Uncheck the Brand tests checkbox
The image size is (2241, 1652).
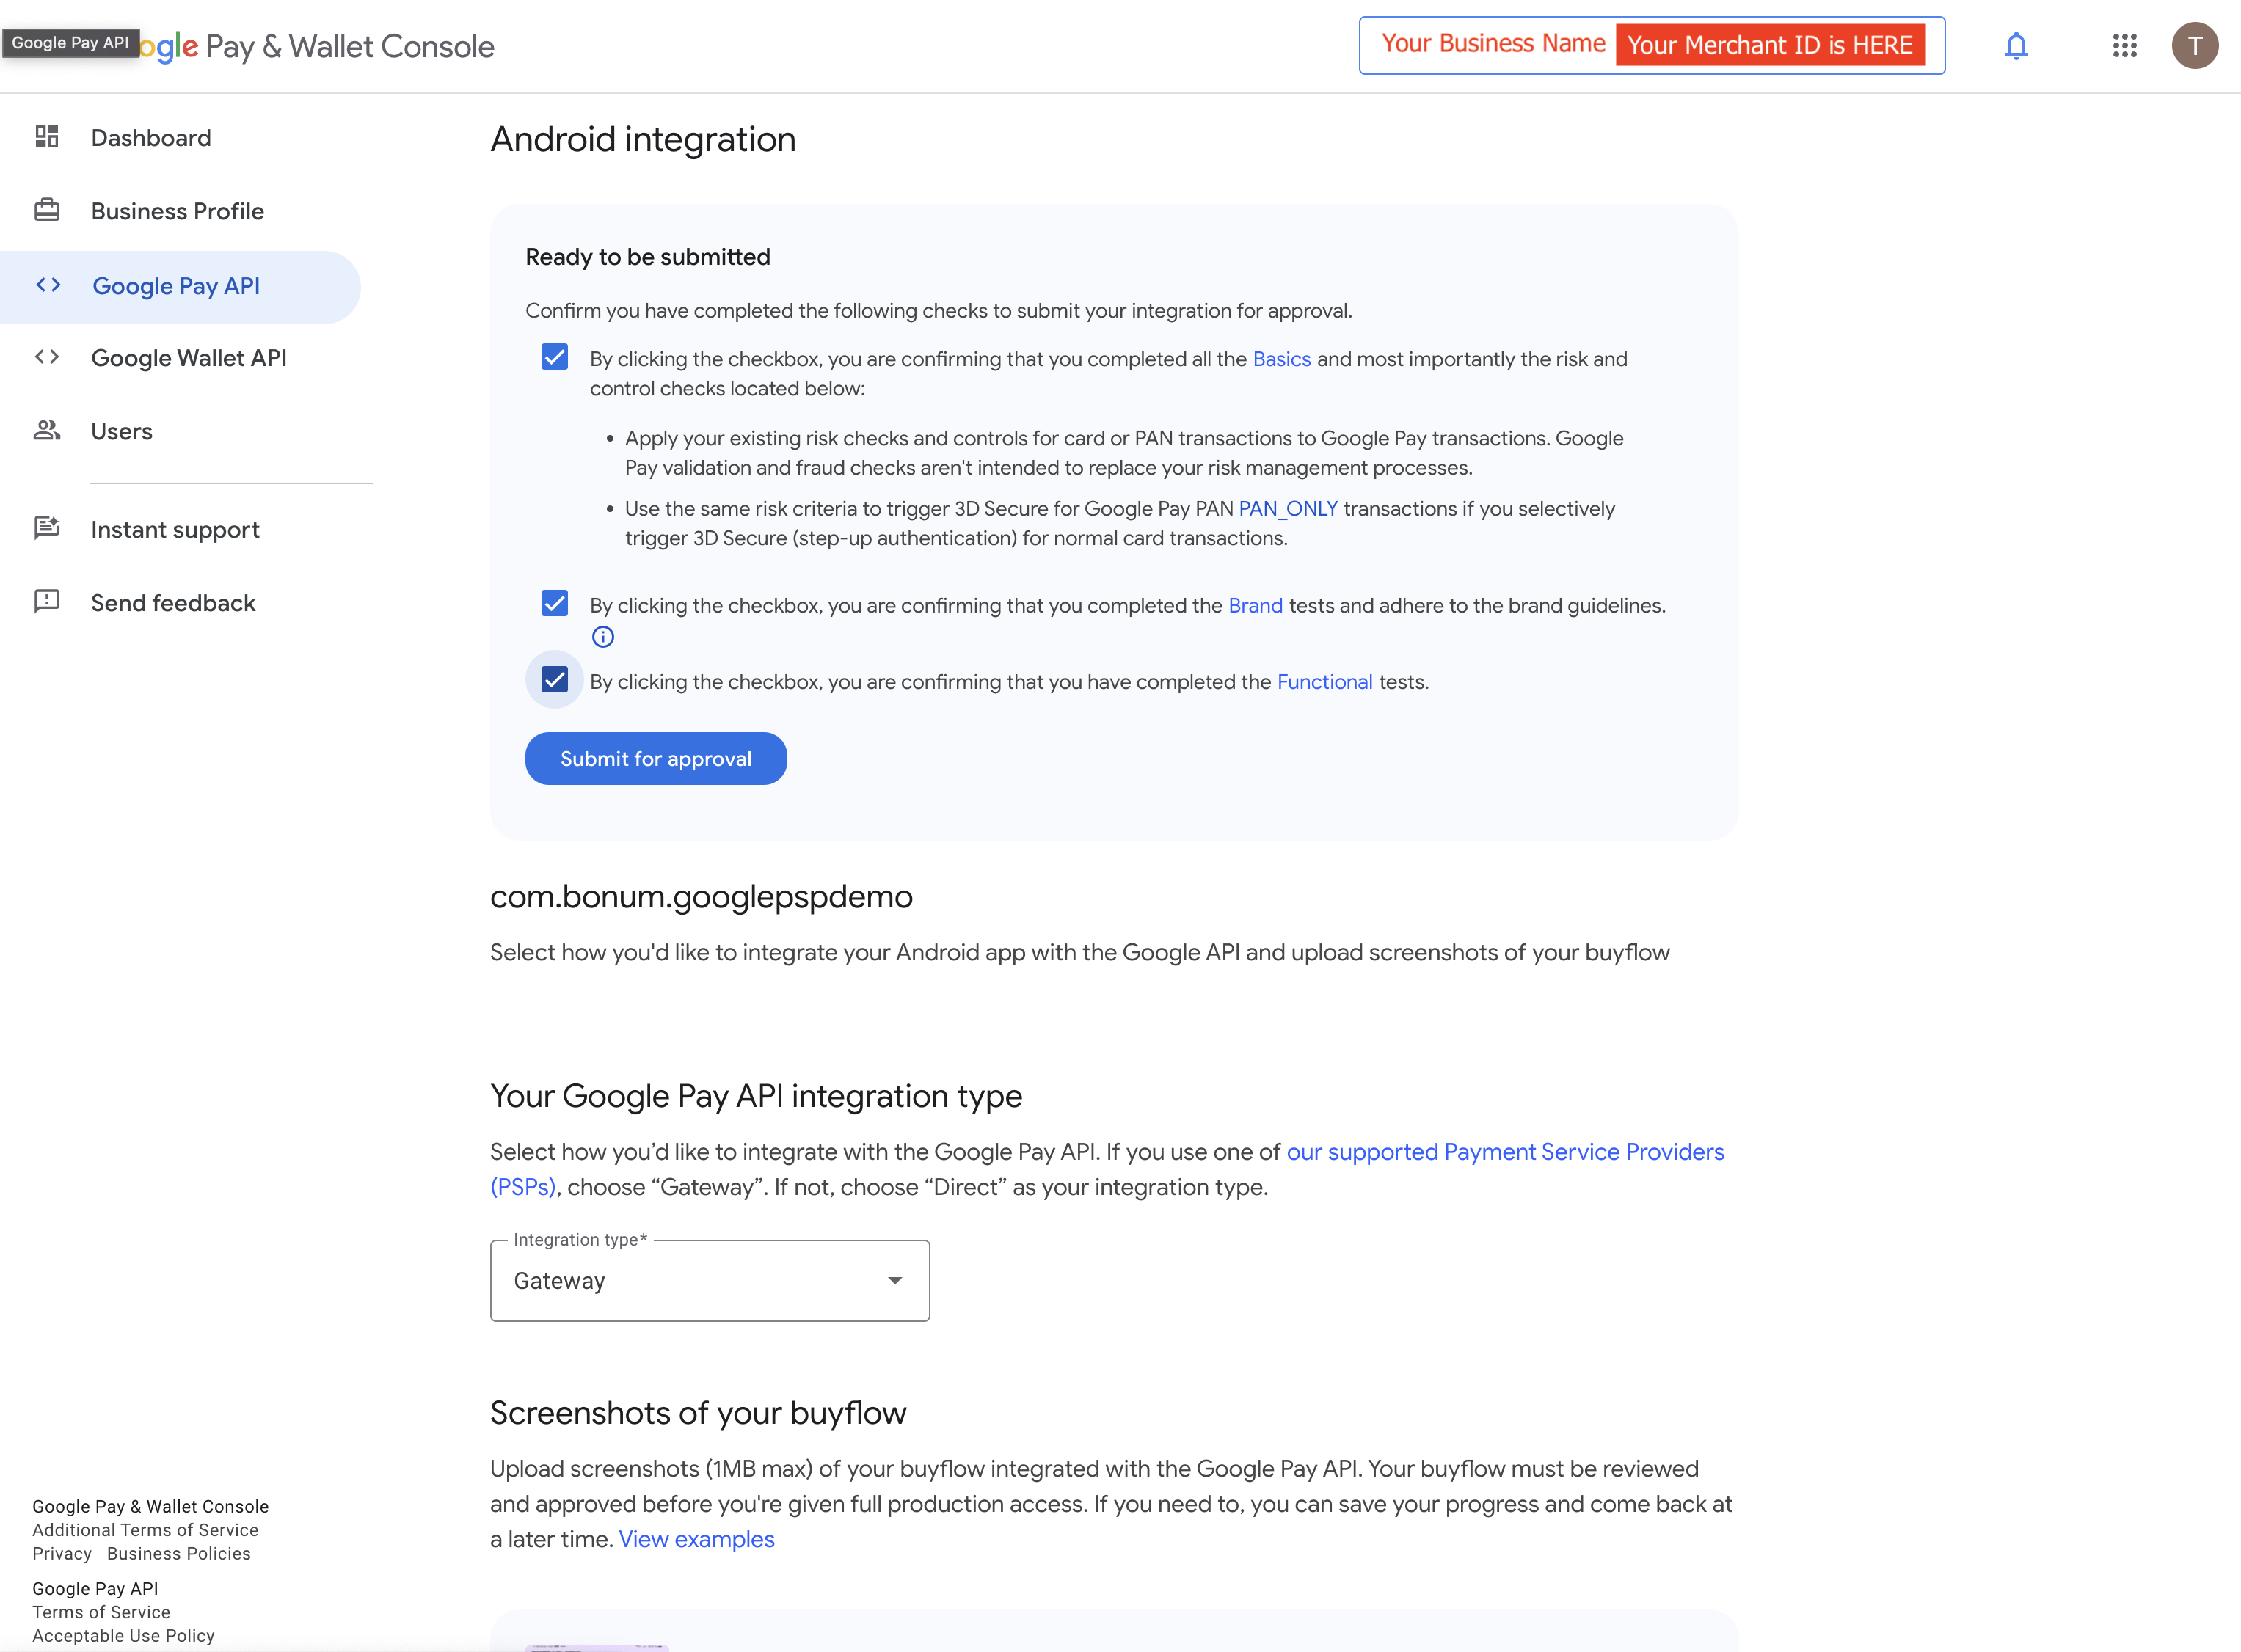tap(555, 603)
